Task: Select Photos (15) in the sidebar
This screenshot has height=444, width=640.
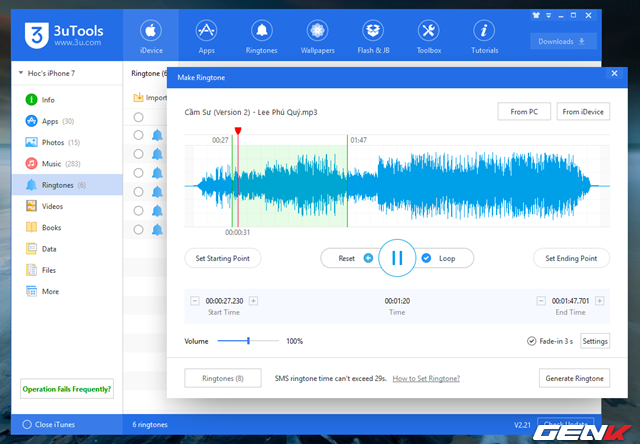Action: [67, 142]
